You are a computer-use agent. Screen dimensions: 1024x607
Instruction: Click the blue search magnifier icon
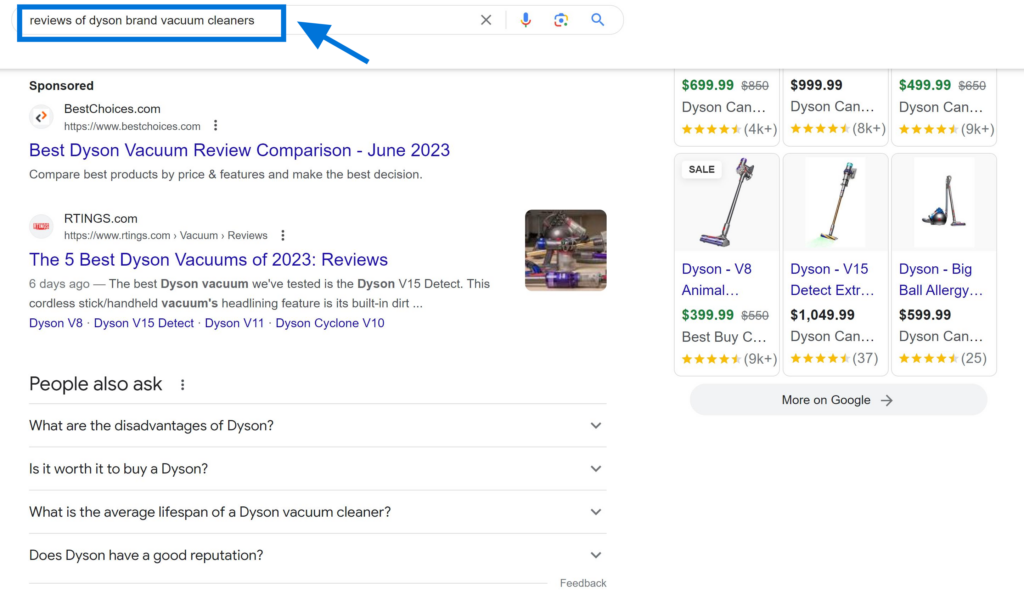[597, 19]
